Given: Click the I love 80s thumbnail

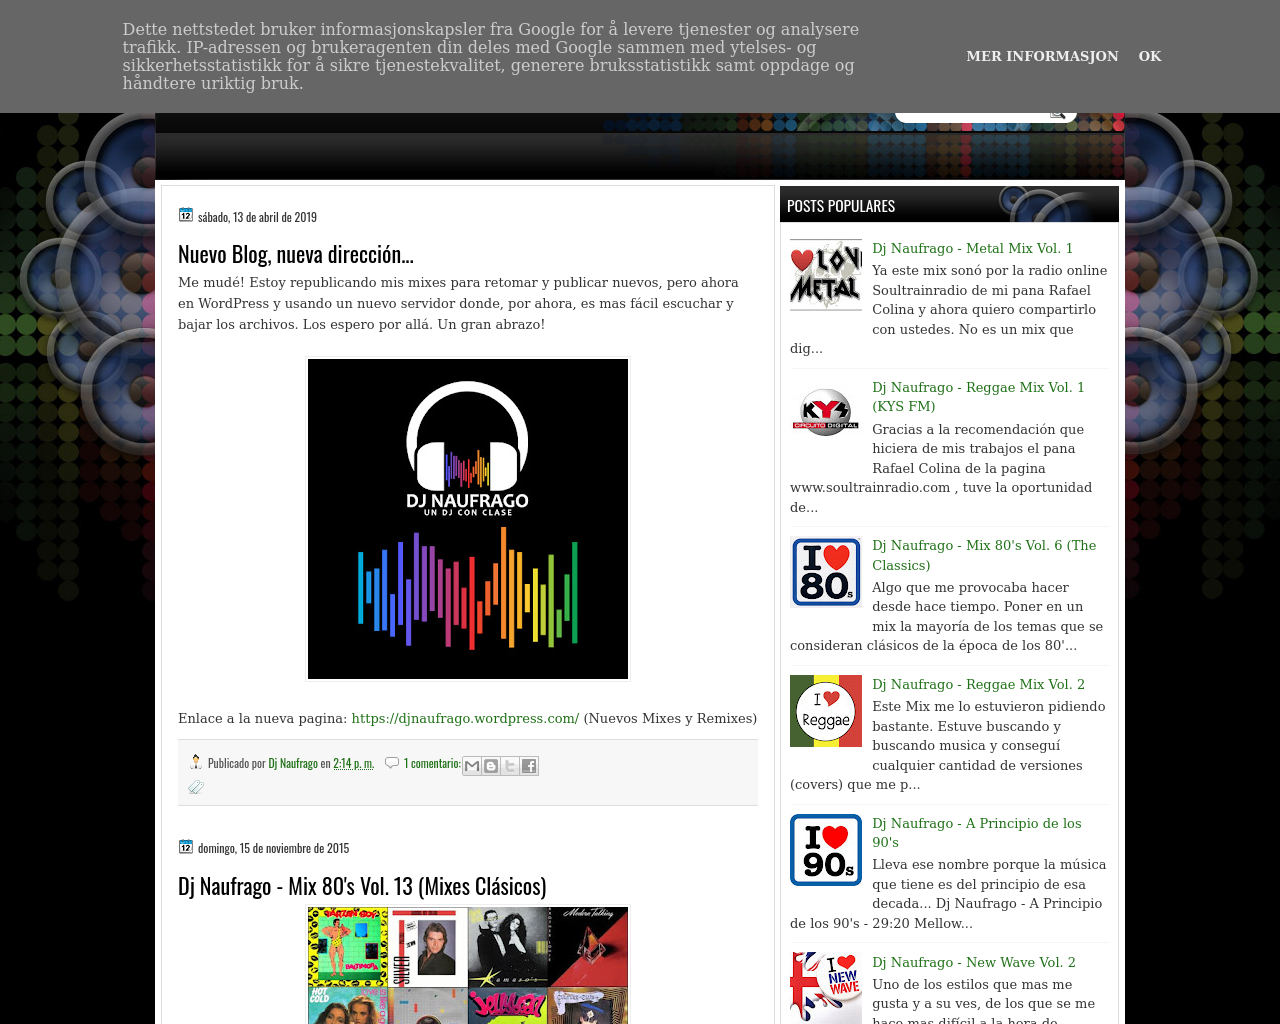Looking at the screenshot, I should 826,572.
